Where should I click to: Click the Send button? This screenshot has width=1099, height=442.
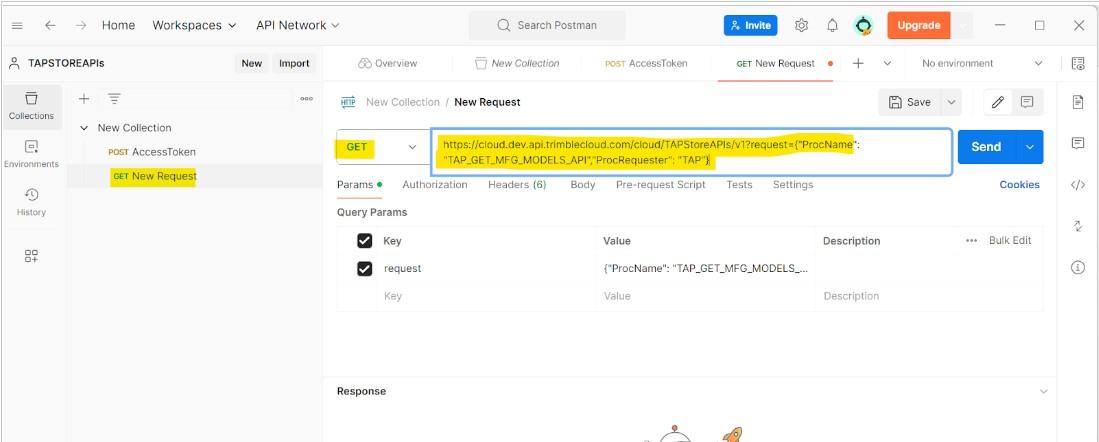point(986,147)
